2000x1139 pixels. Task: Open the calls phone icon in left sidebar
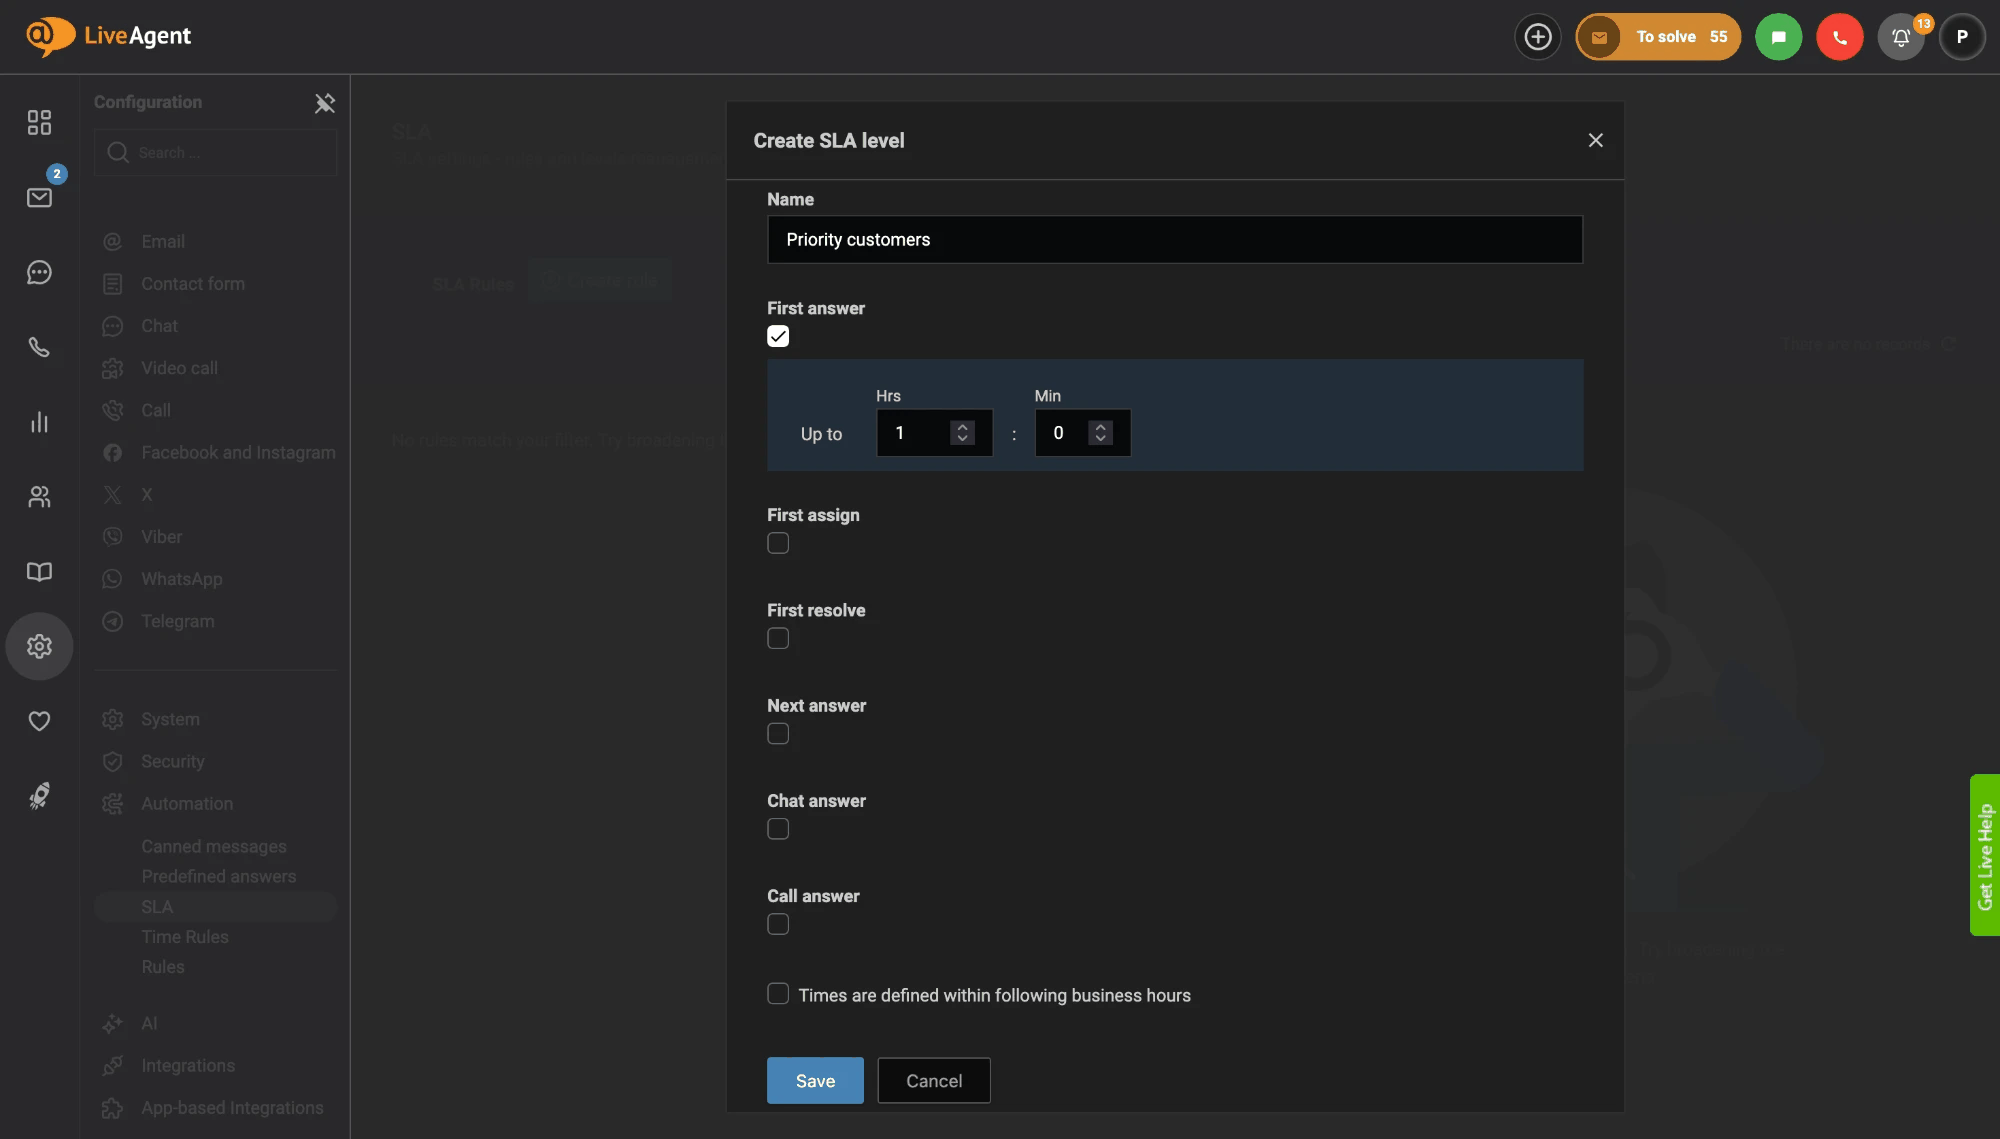click(x=39, y=347)
